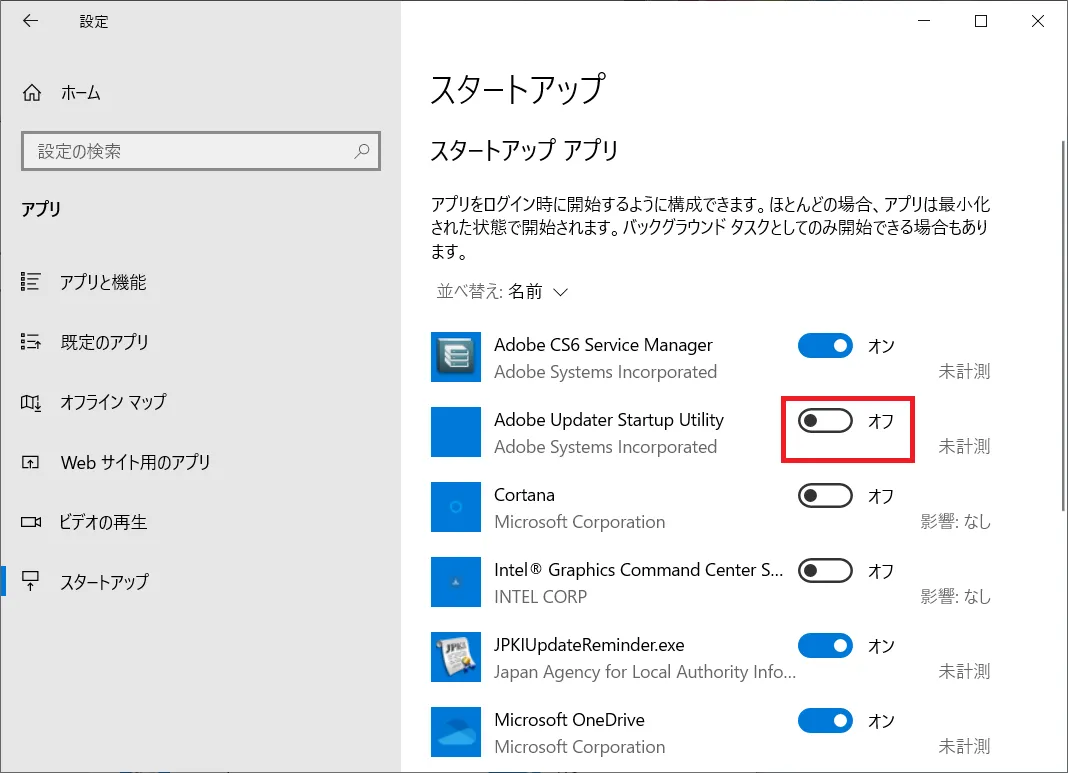1068x773 pixels.
Task: Minimize the 設定 window
Action: 924,21
